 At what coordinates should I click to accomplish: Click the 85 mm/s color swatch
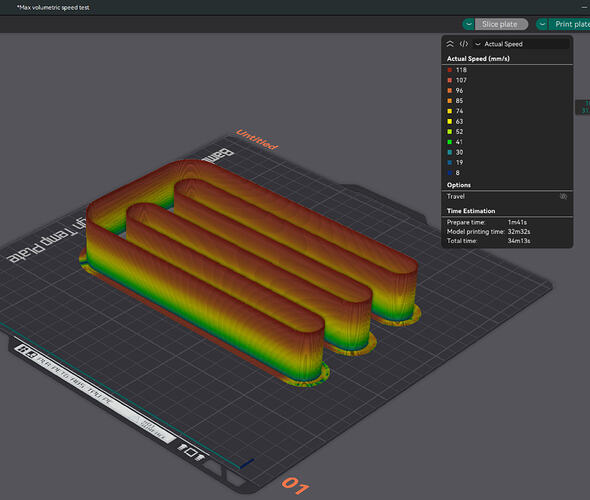(x=450, y=101)
